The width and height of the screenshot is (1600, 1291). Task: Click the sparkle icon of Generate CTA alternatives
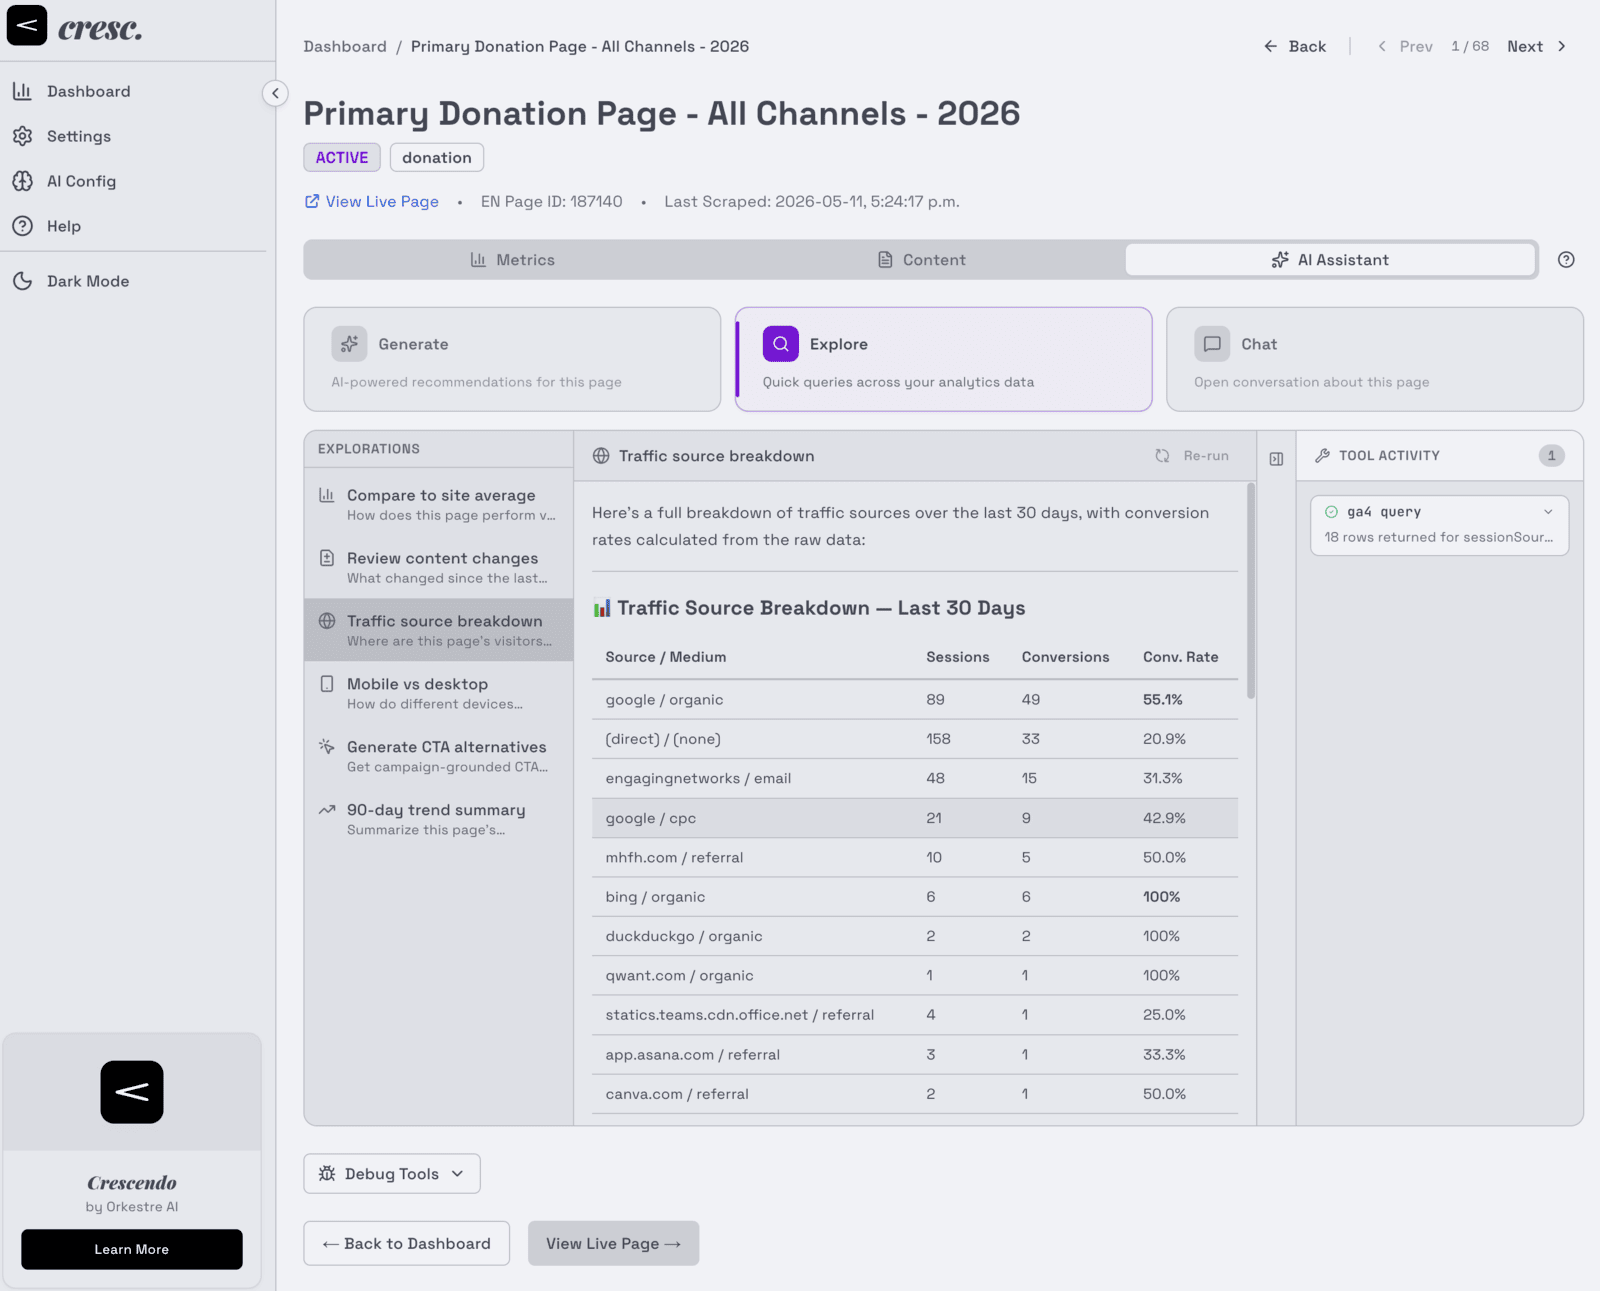pos(326,746)
